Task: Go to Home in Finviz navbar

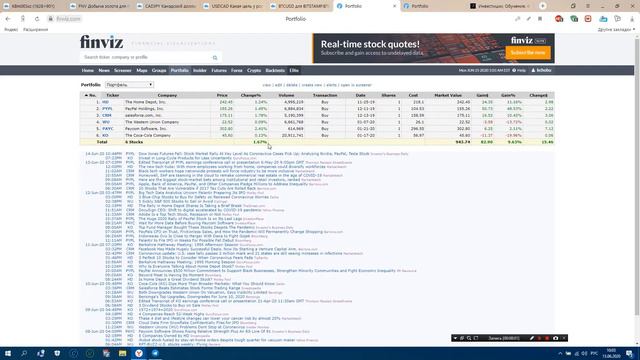Action: 87,70
